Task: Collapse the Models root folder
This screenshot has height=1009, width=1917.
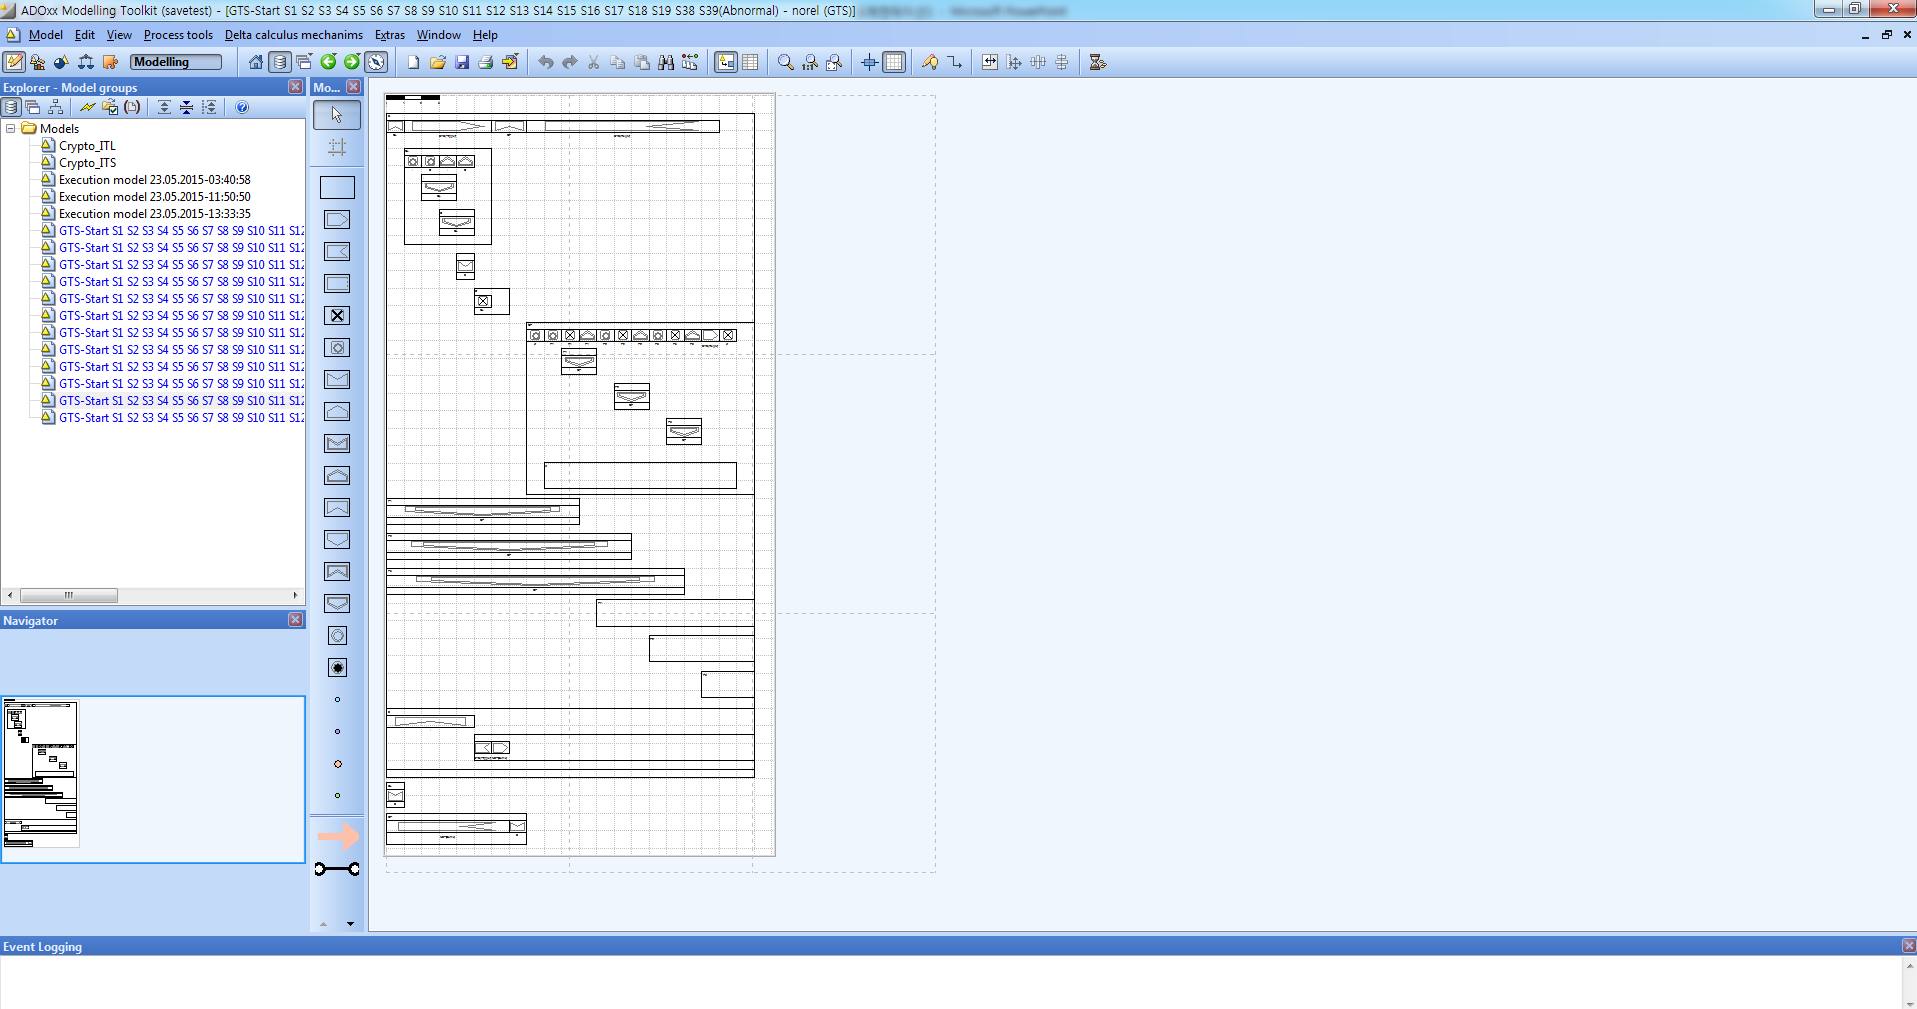Action: click(x=11, y=129)
